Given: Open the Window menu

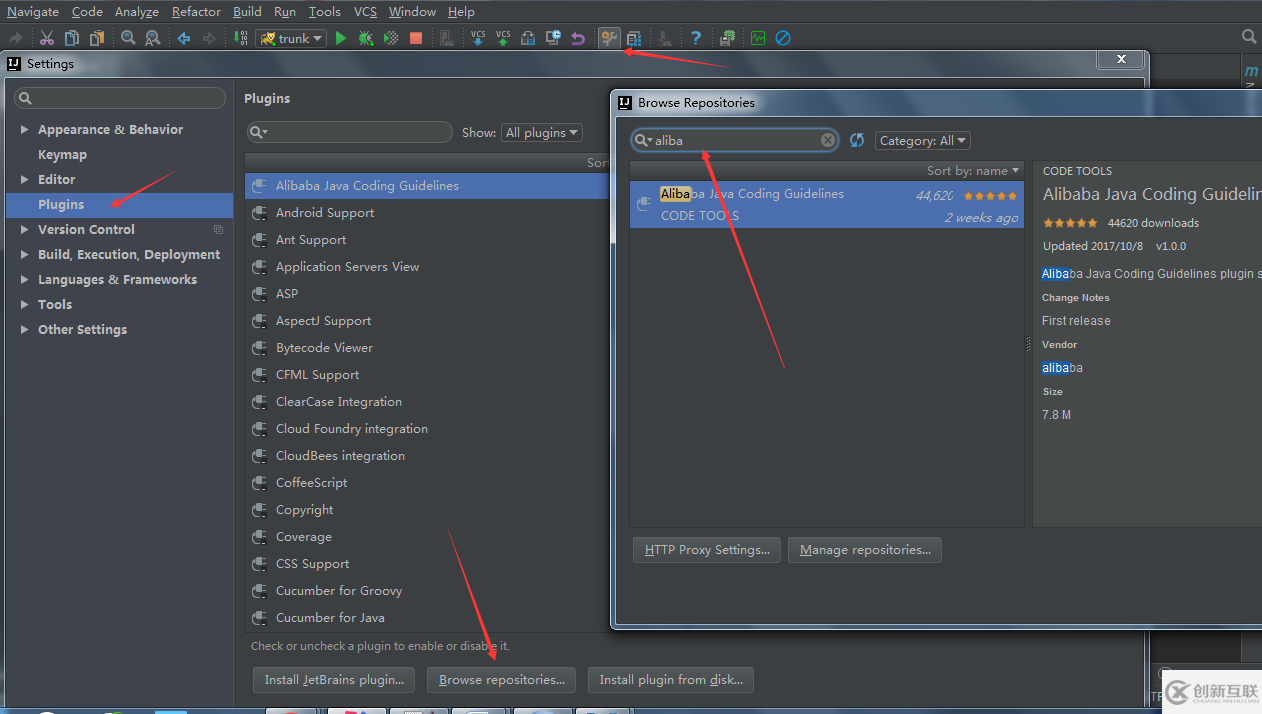Looking at the screenshot, I should click(412, 11).
